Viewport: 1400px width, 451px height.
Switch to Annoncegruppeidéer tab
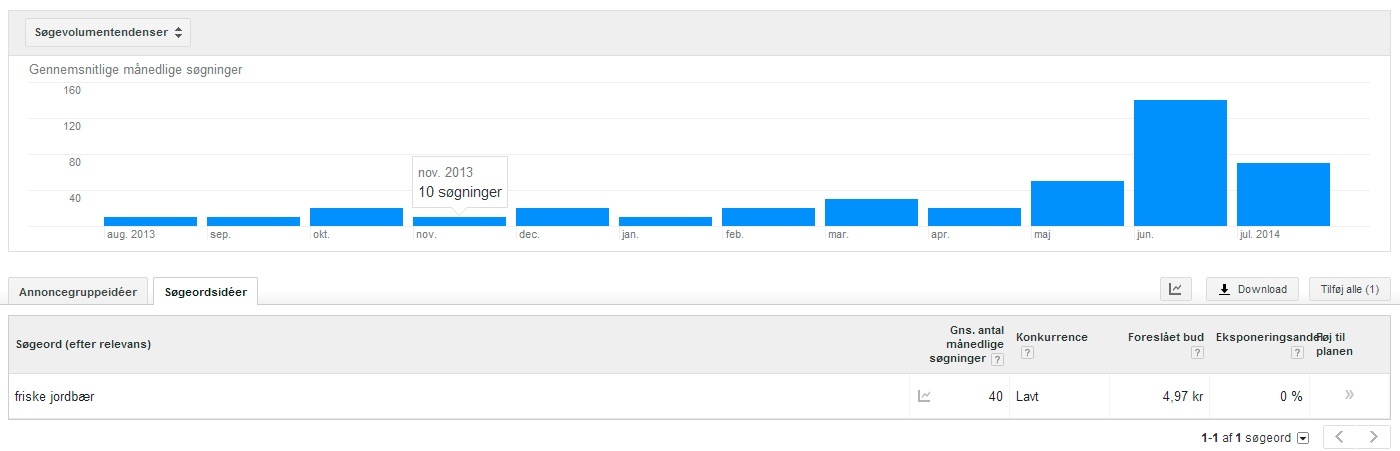click(78, 291)
